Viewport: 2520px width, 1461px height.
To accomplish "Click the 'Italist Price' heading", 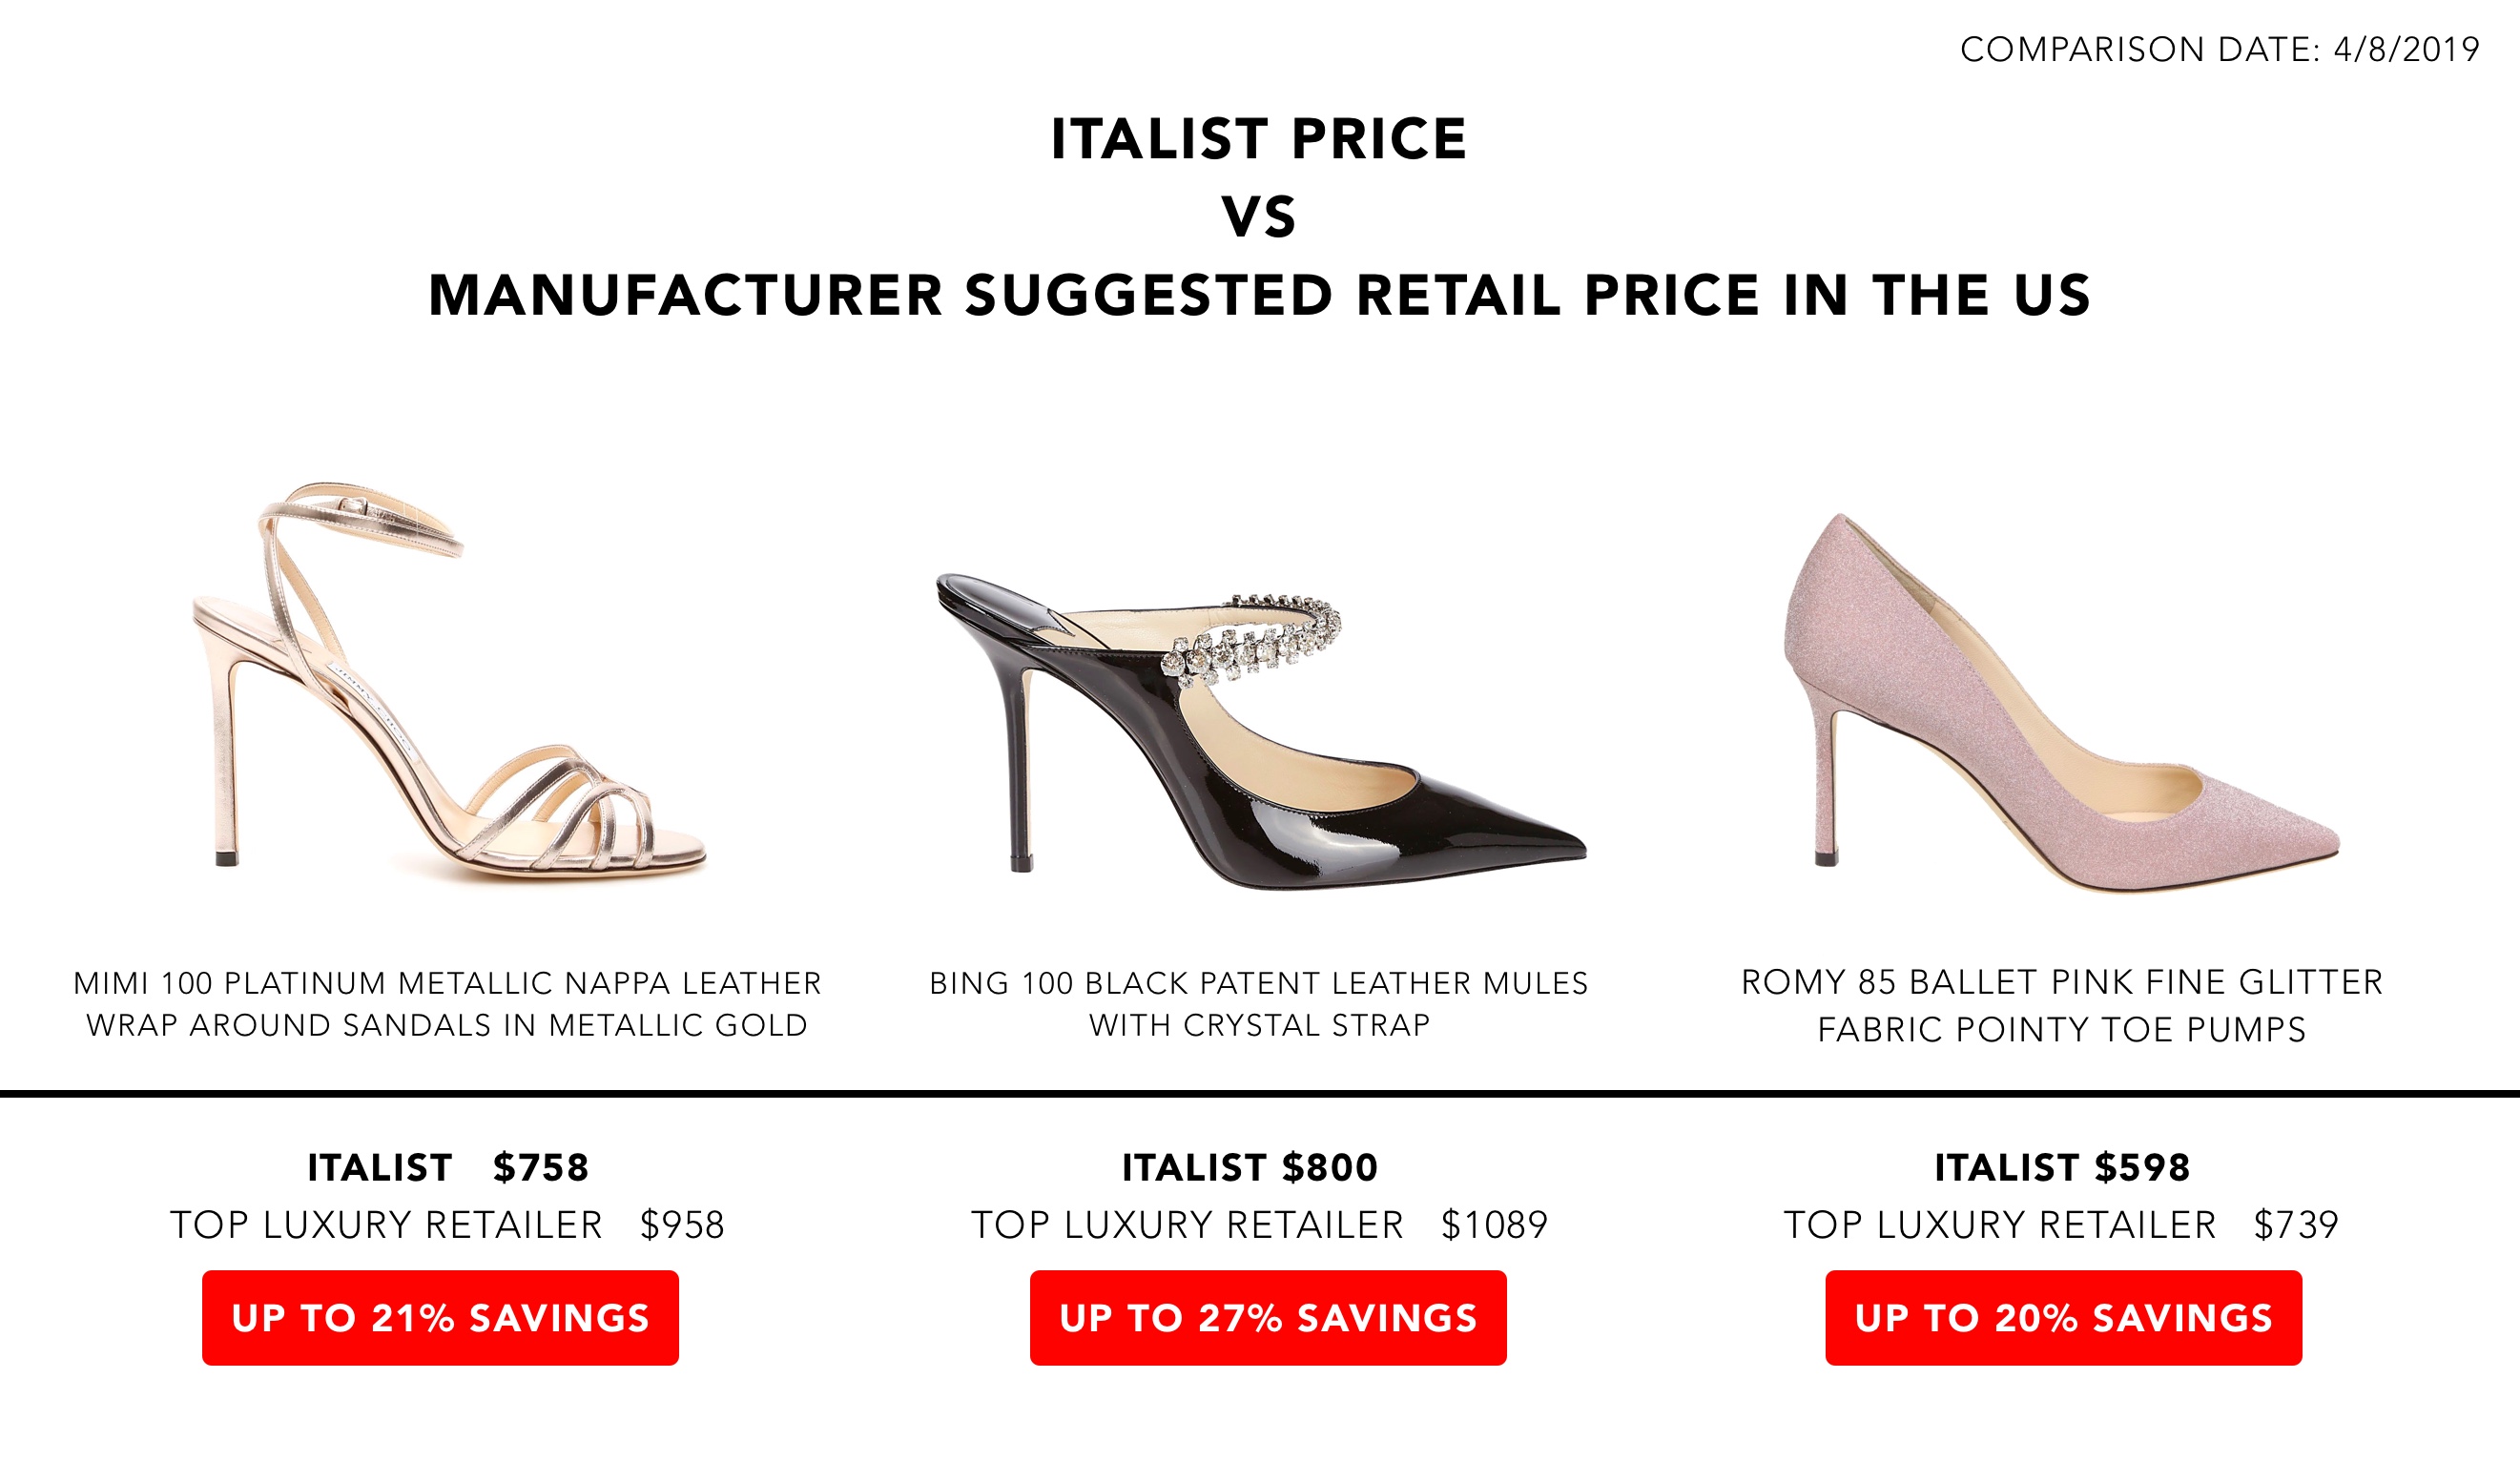I will pos(1259,138).
